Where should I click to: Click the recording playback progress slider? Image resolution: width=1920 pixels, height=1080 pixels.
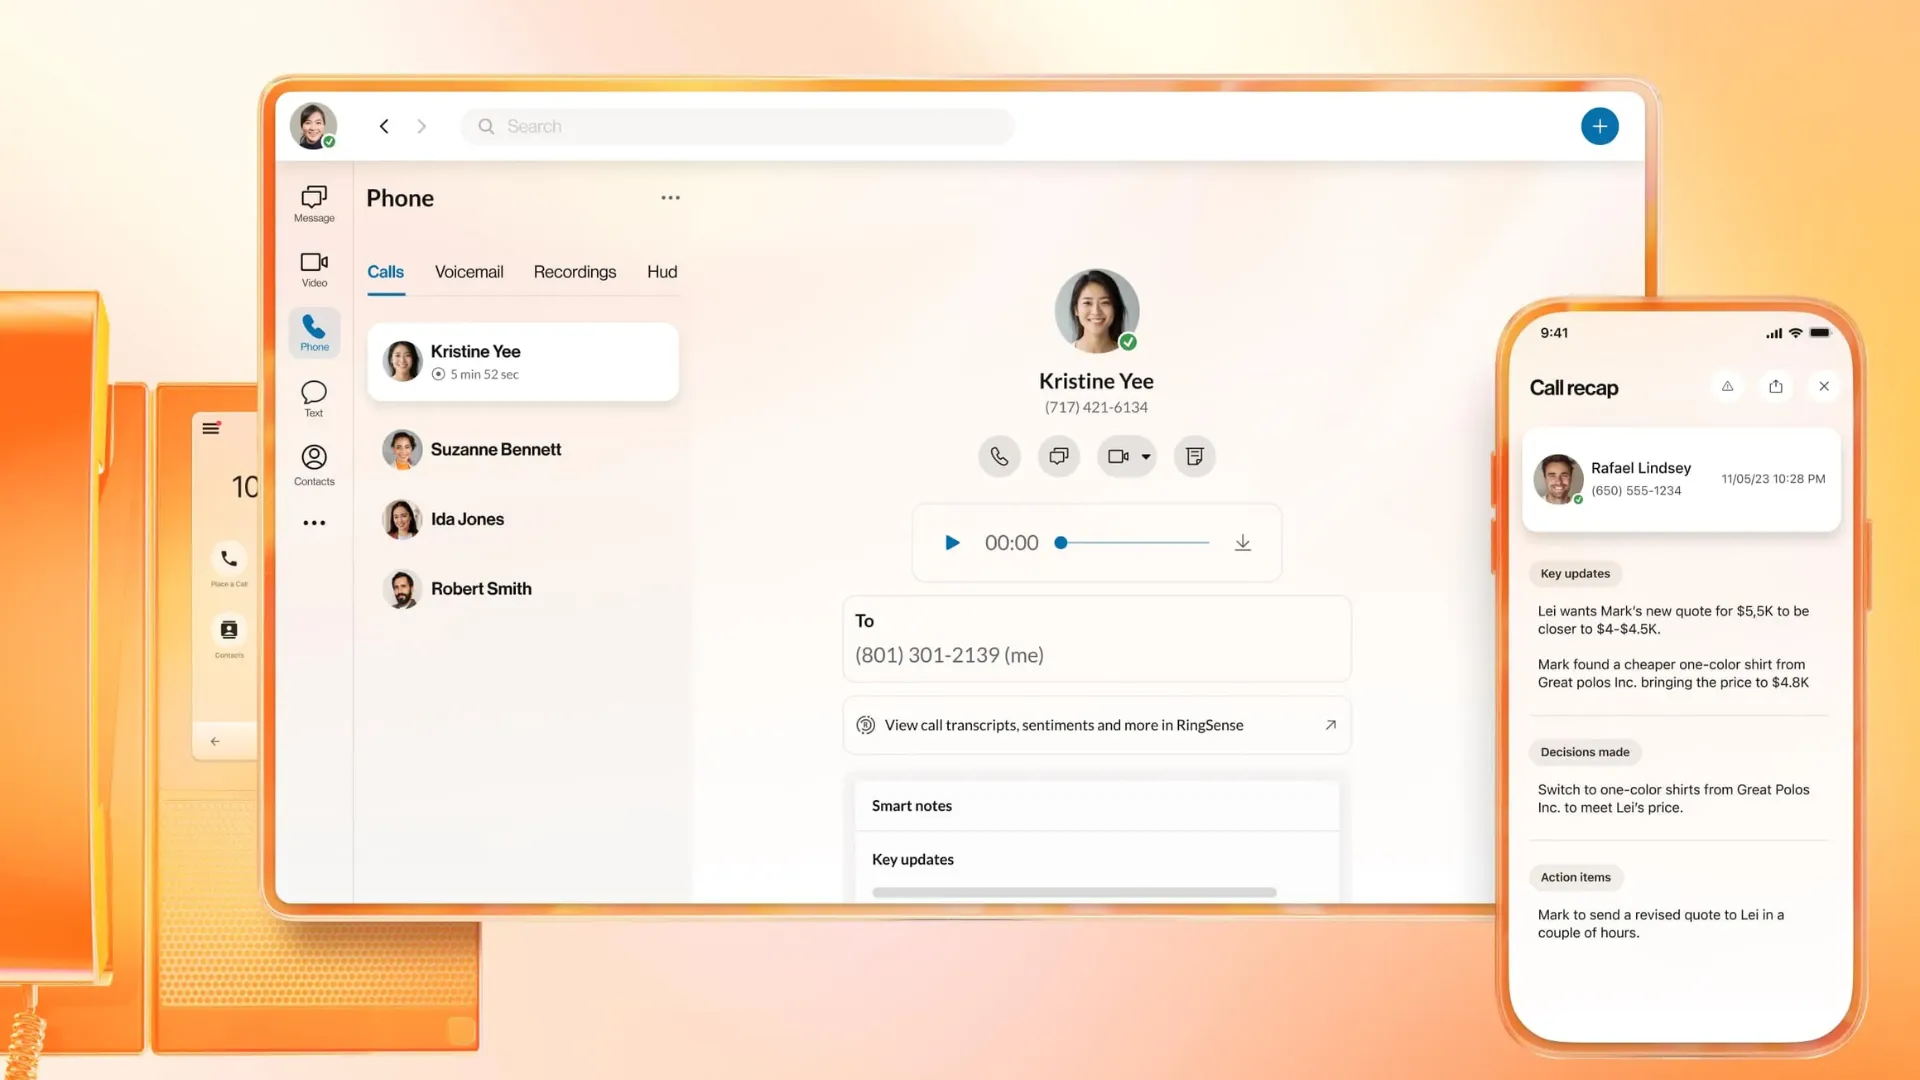(1134, 543)
